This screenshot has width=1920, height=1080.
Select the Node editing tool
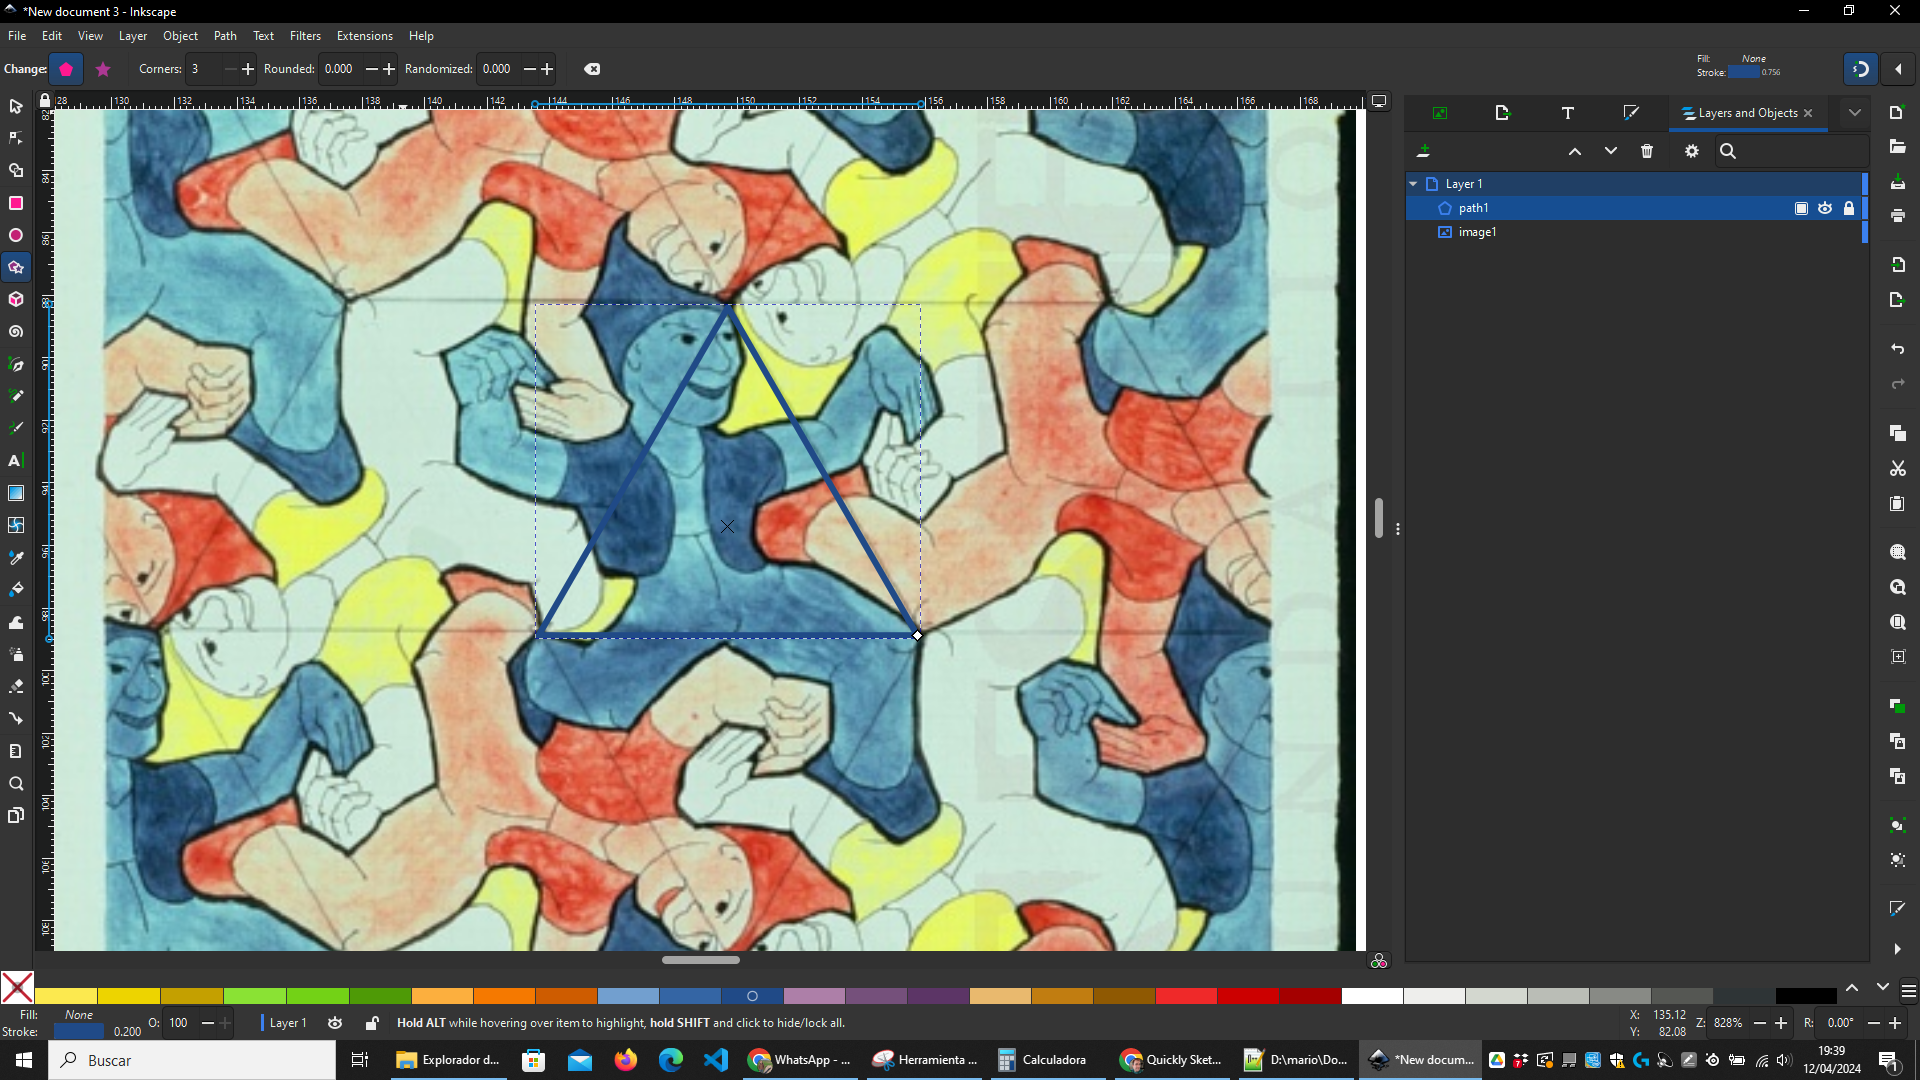16,138
